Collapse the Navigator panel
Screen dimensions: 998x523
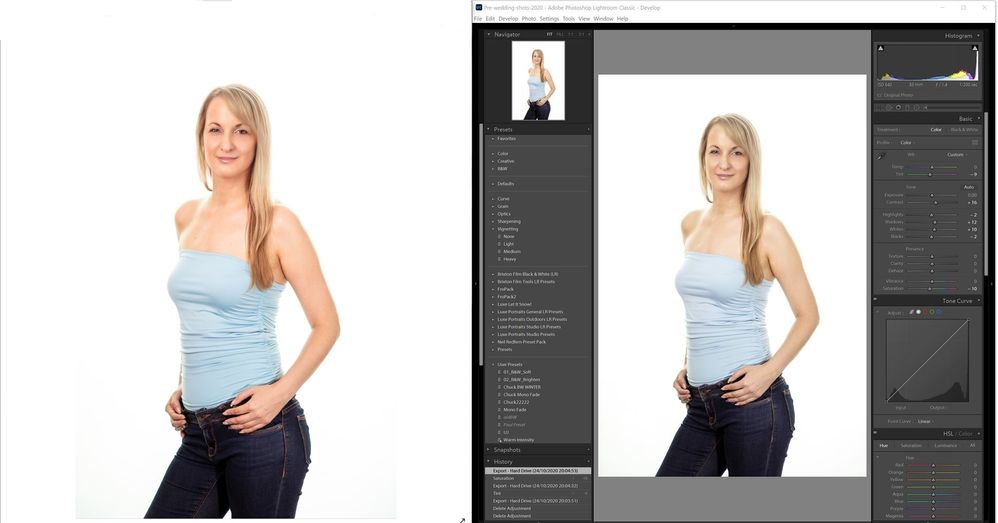[x=489, y=34]
